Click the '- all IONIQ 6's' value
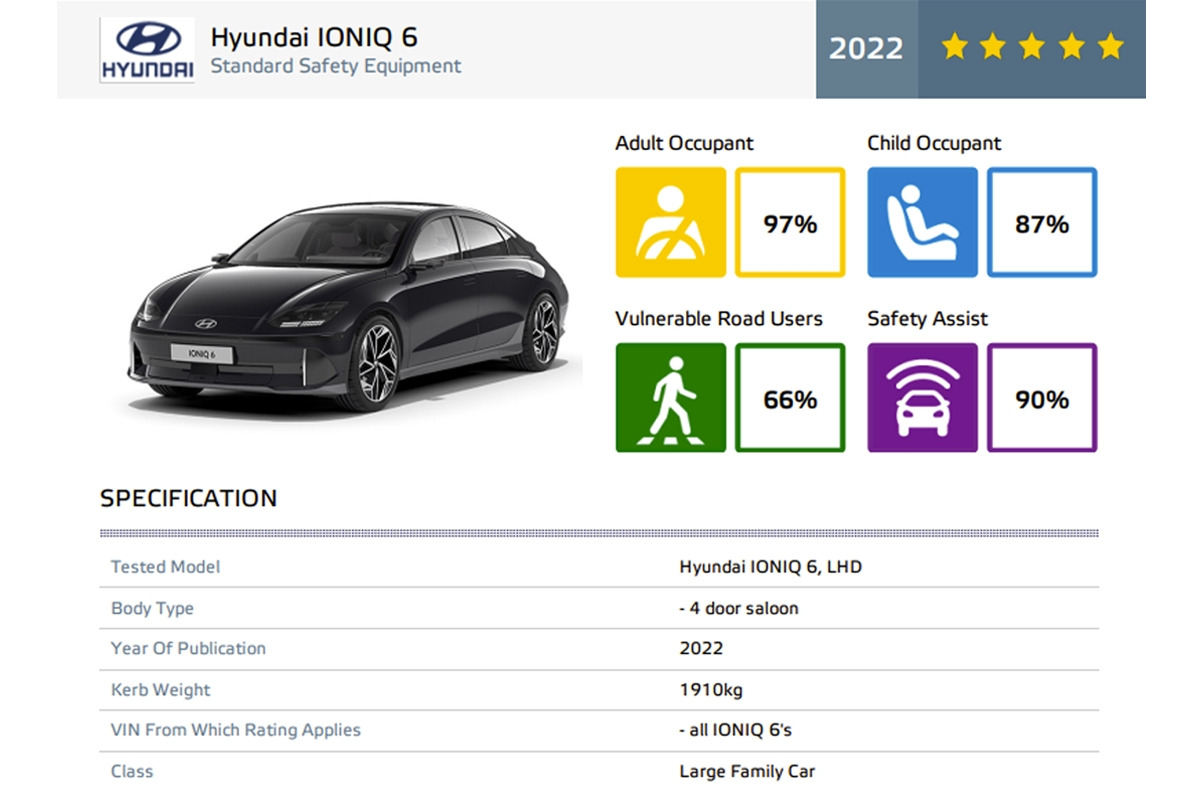The height and width of the screenshot is (800, 1200). coord(734,730)
